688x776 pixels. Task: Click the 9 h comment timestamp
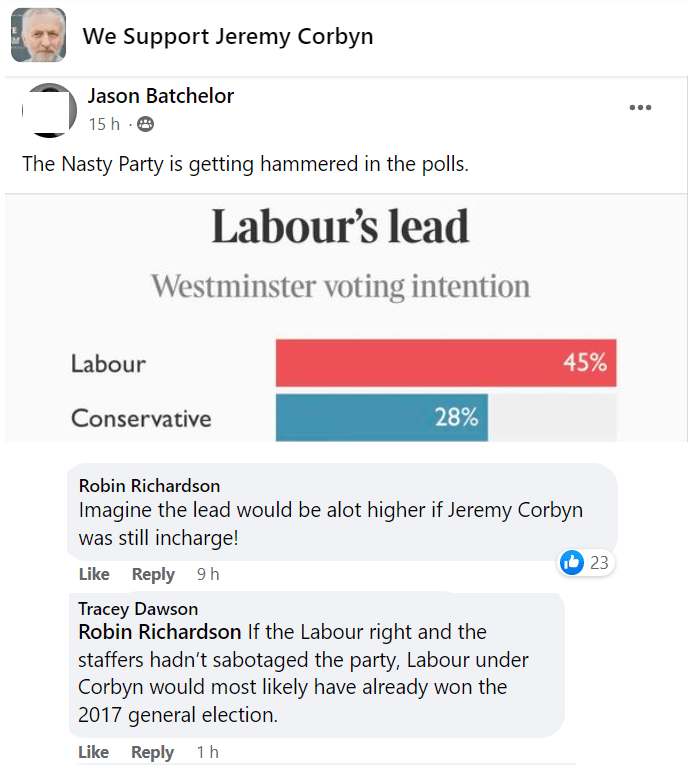tap(208, 574)
